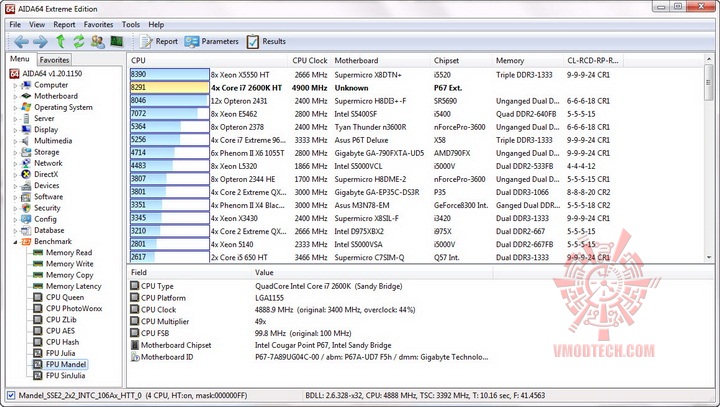Expand the Server tree node
Viewport: 720px width, 407px height.
pos(15,119)
